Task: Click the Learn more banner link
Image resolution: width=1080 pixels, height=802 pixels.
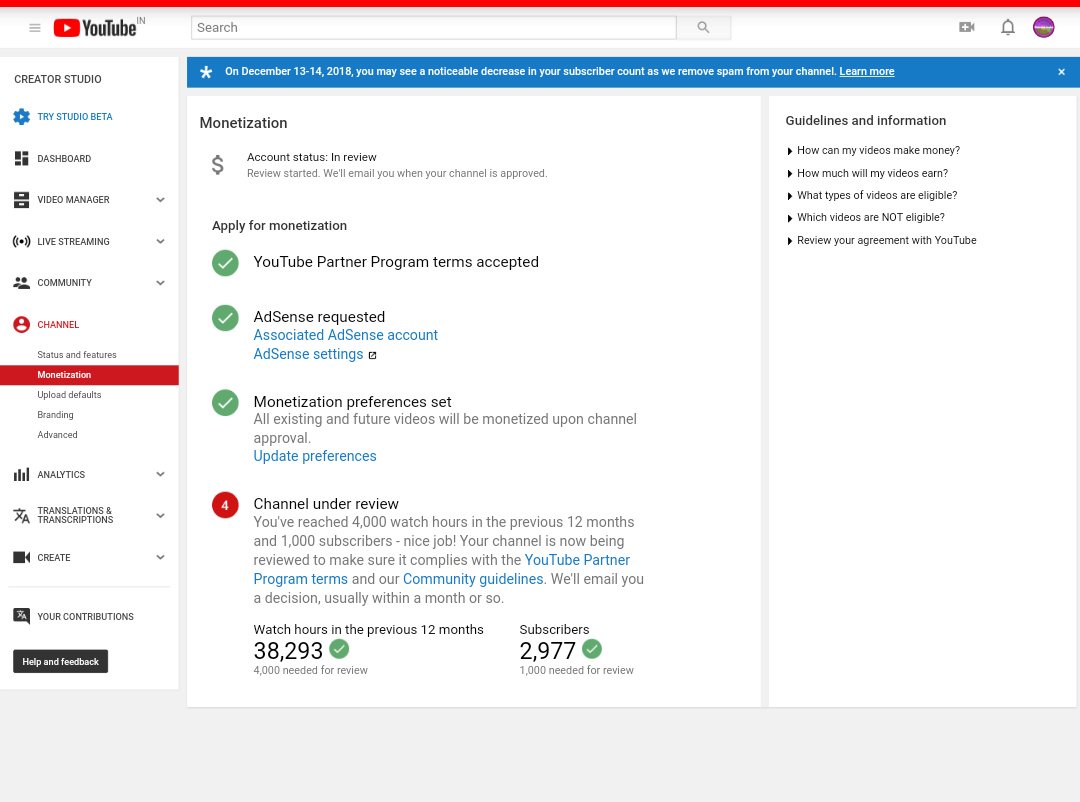Action: 866,72
